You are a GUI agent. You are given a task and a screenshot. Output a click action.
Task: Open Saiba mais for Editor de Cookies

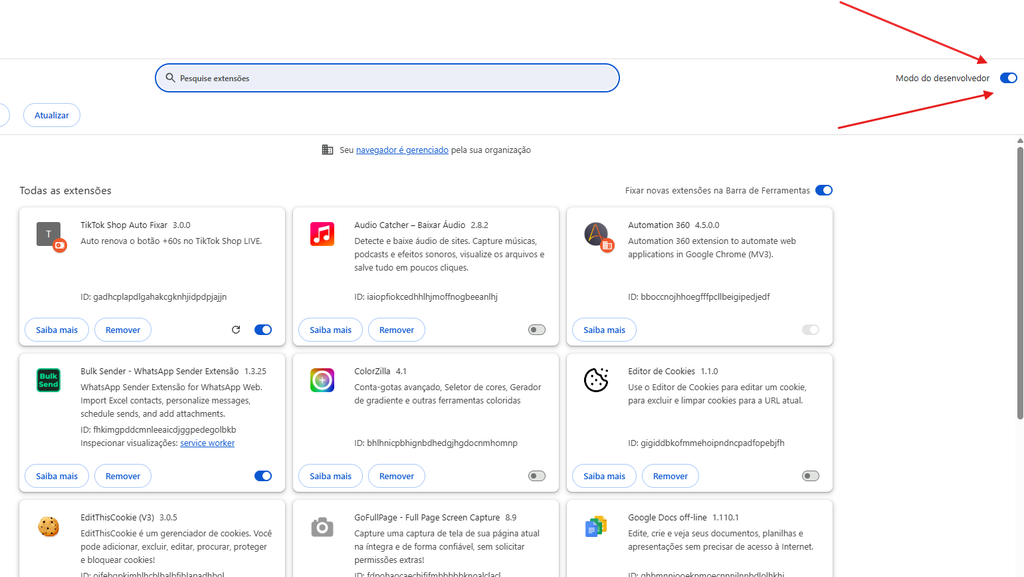point(604,476)
